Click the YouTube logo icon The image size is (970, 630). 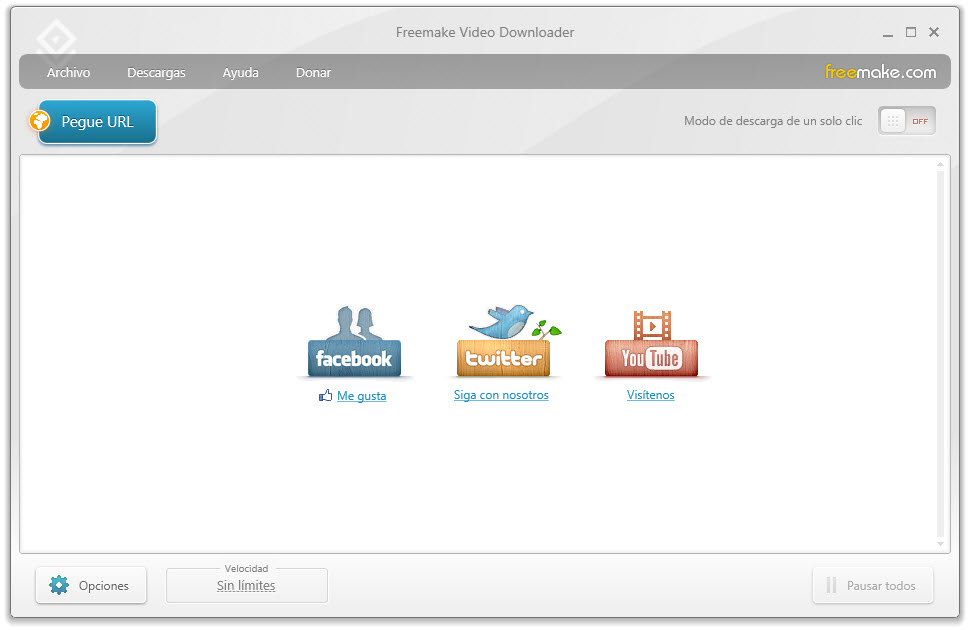651,343
